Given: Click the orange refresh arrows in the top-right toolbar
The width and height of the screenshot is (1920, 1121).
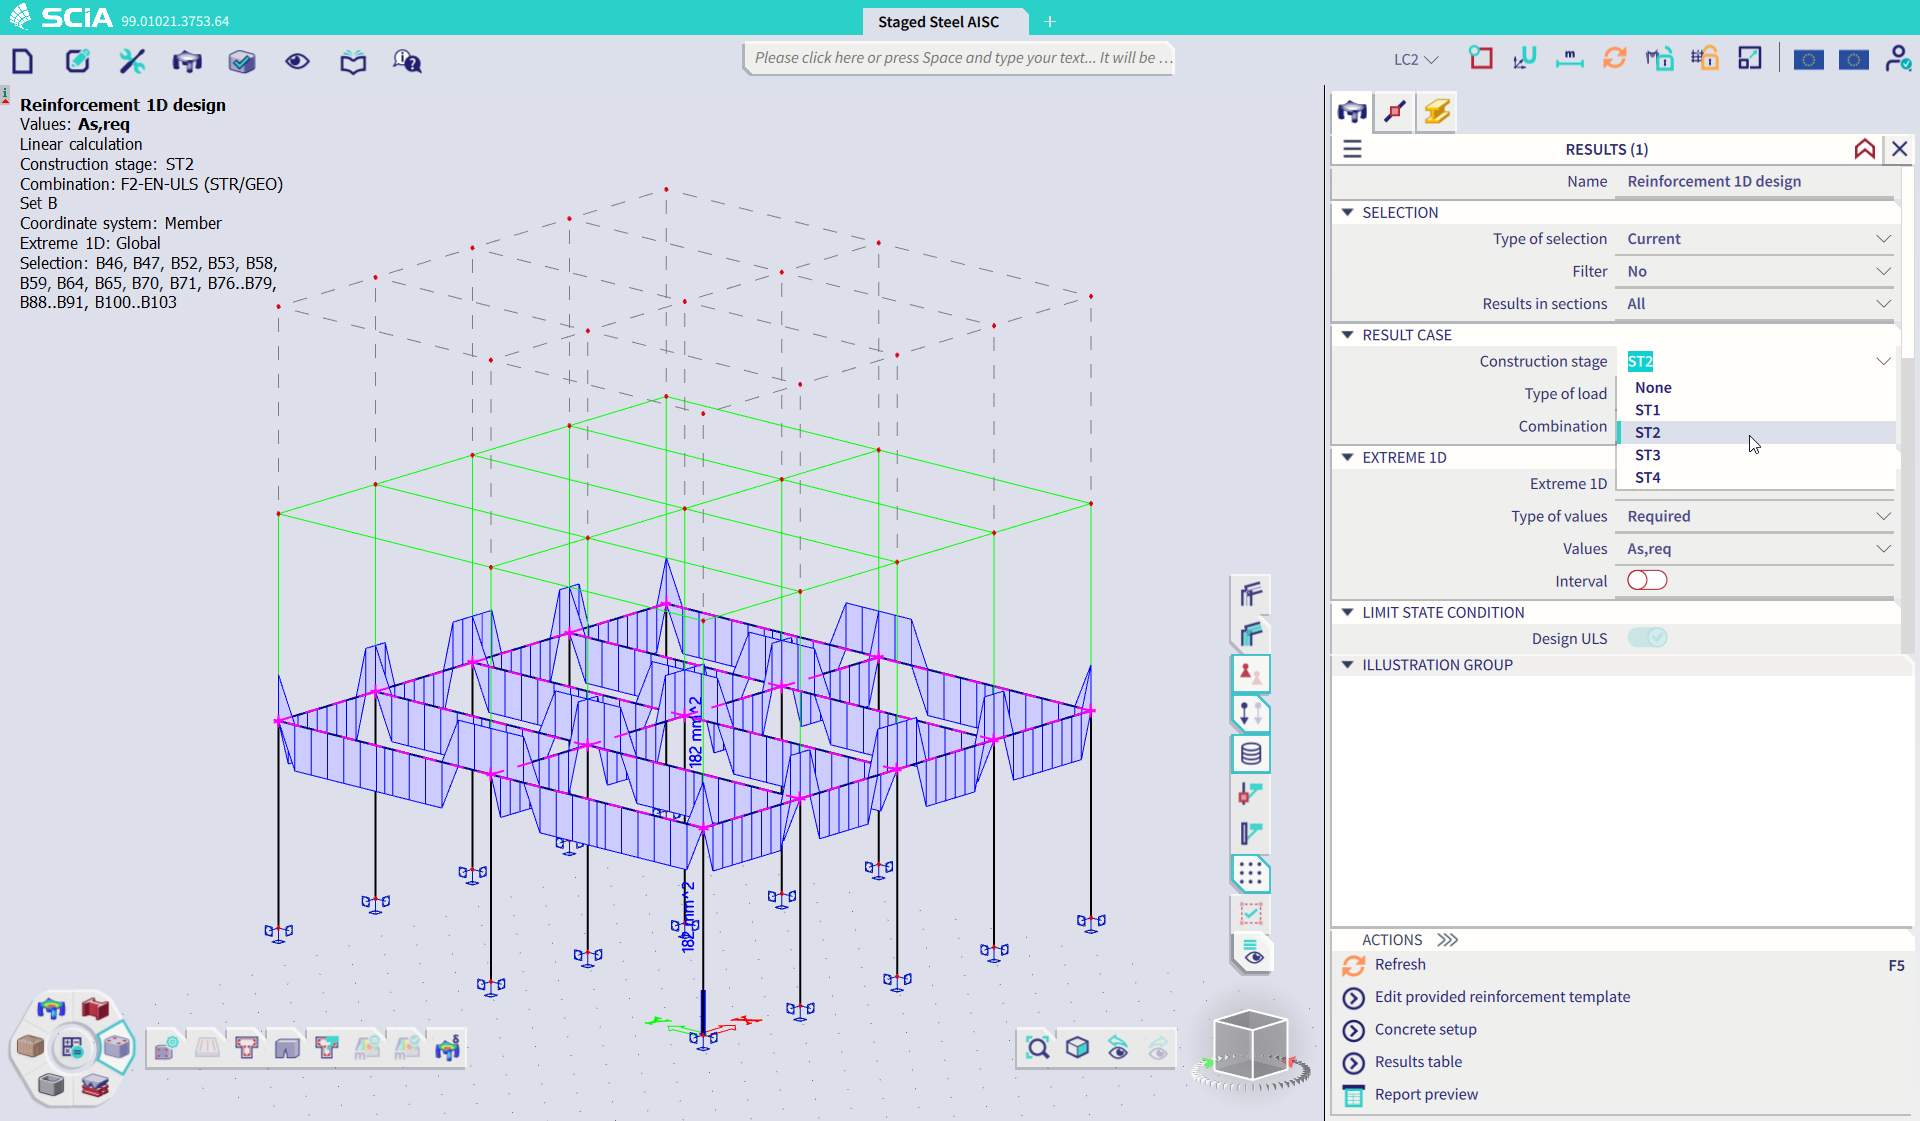Looking at the screenshot, I should (1615, 58).
